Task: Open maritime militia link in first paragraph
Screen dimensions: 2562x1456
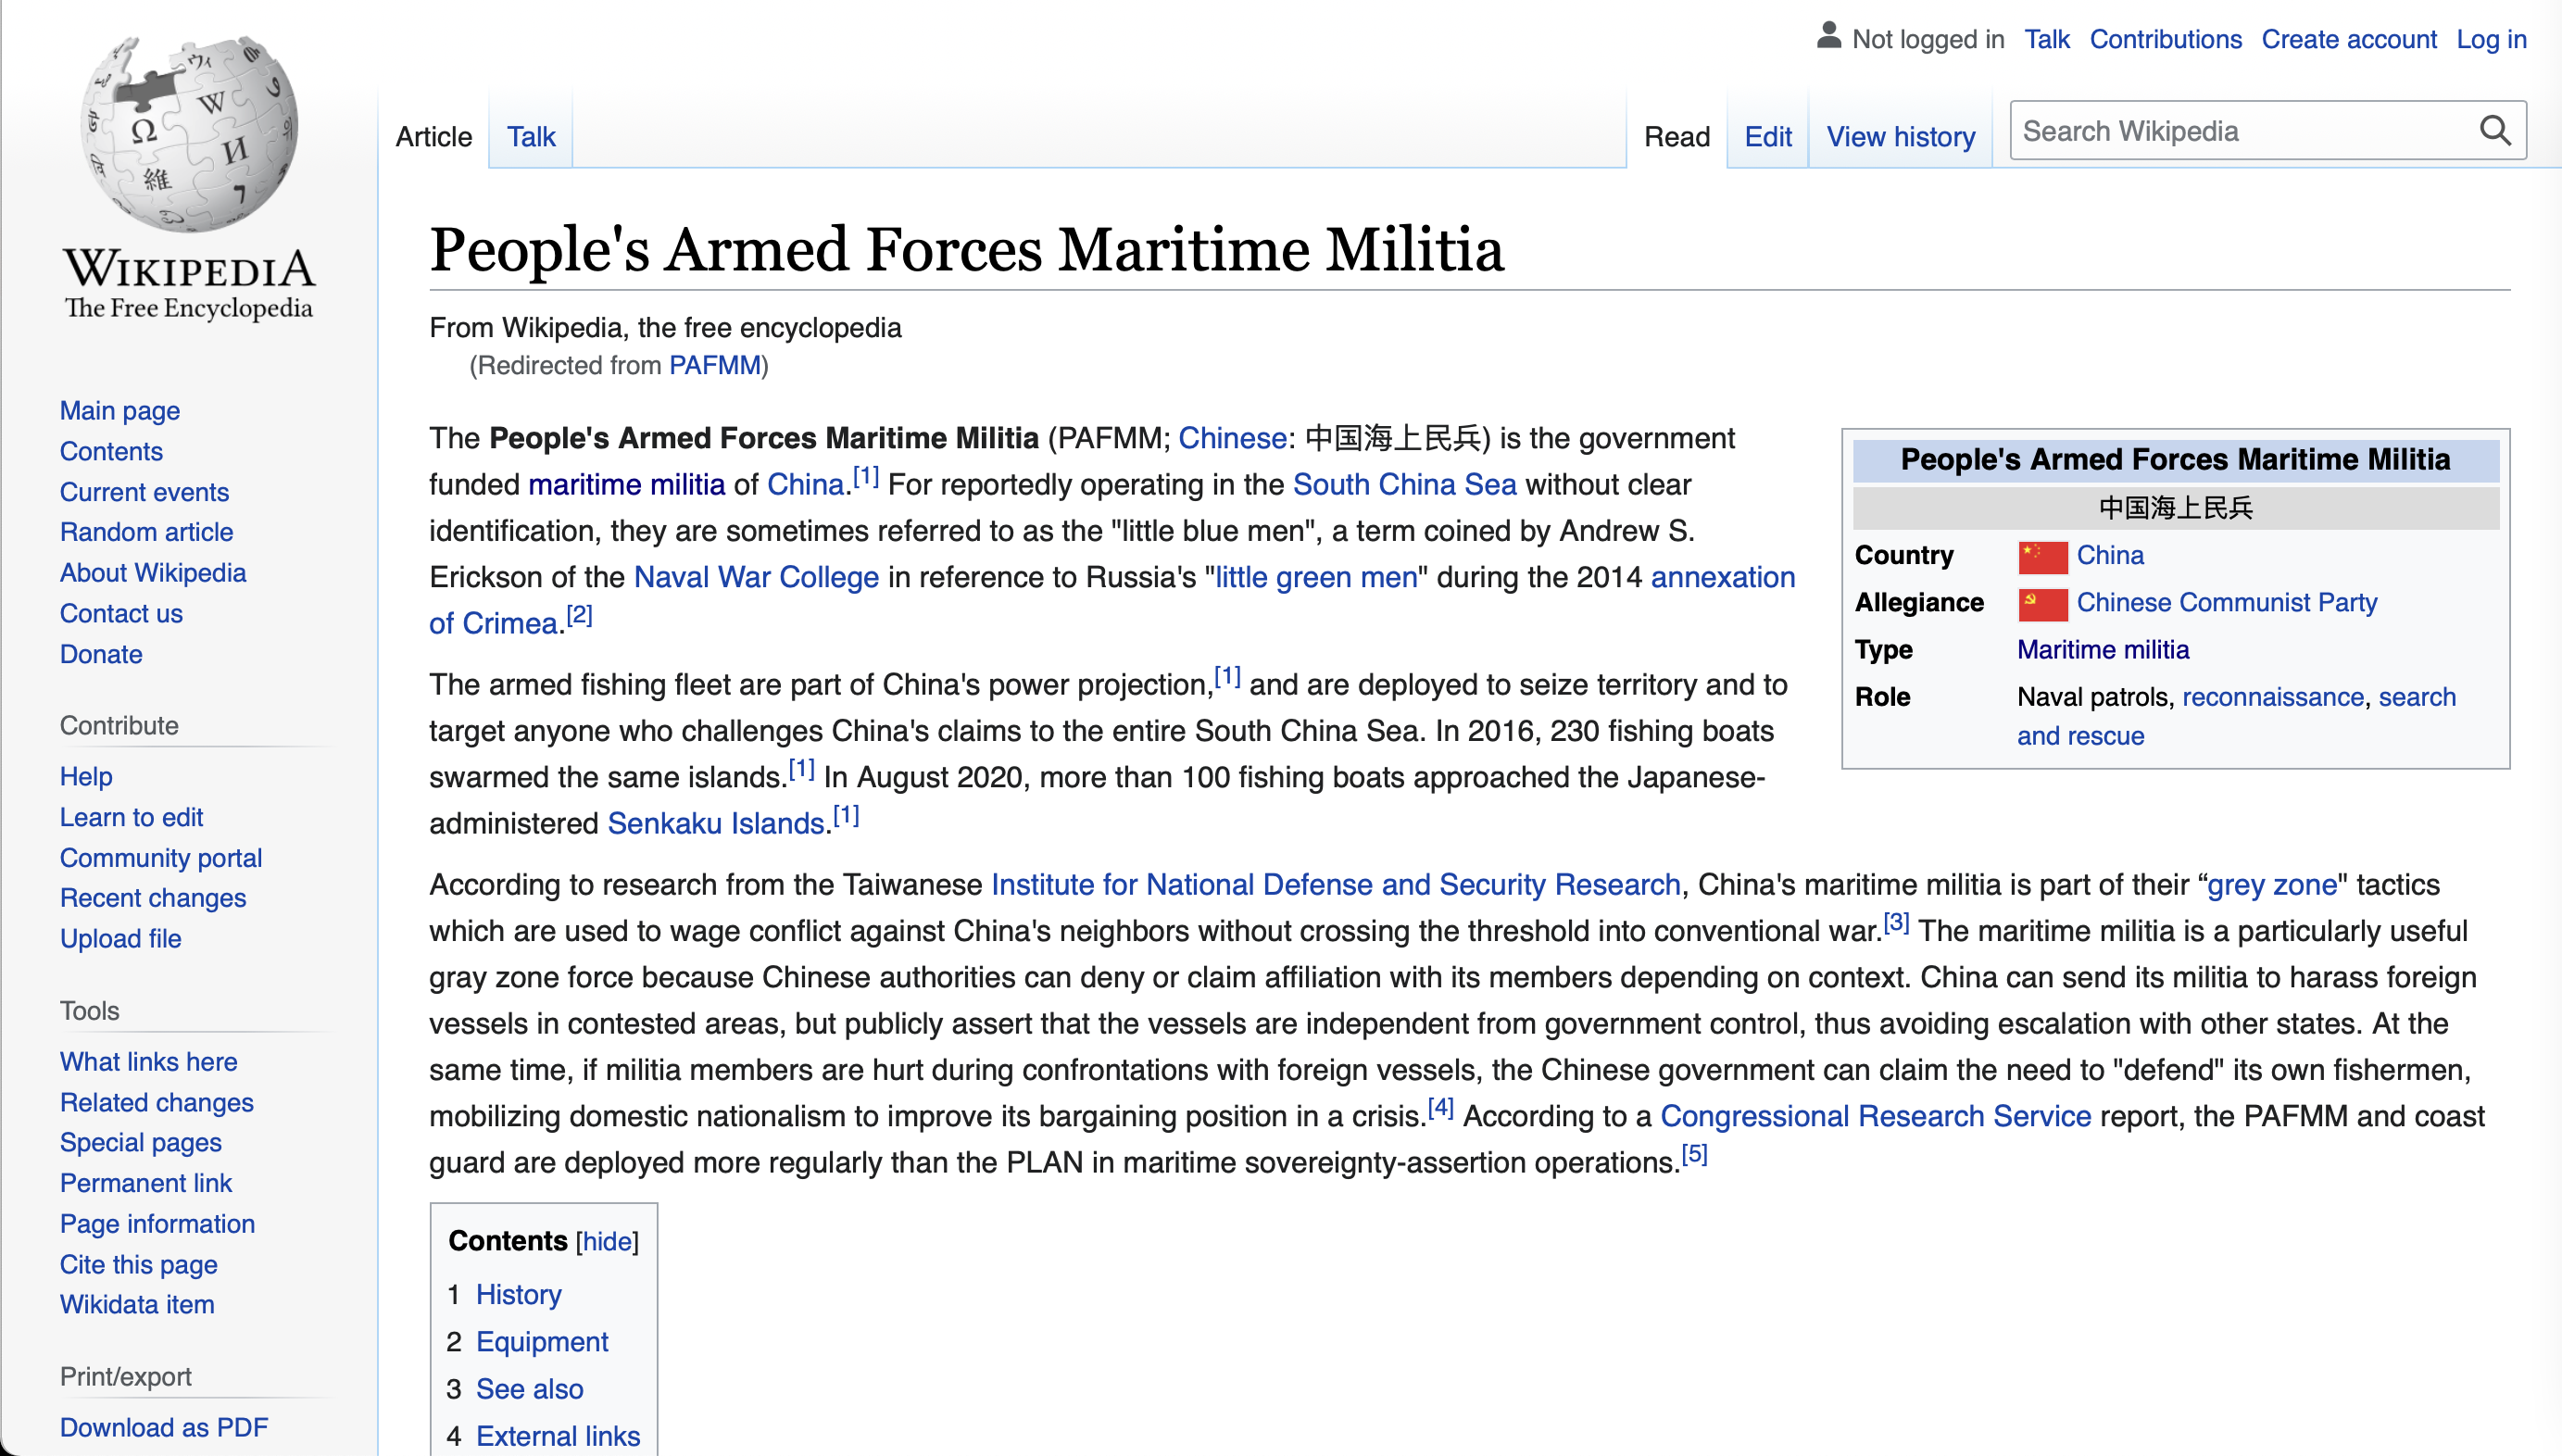Action: (x=626, y=484)
